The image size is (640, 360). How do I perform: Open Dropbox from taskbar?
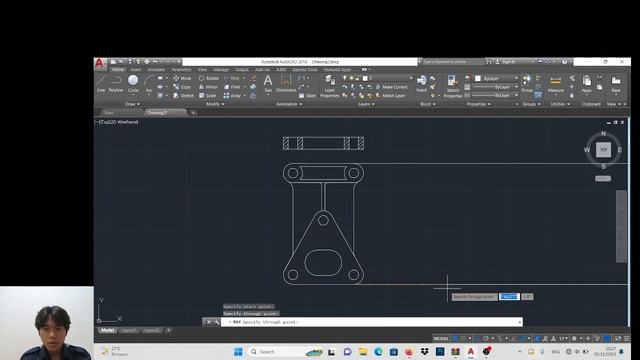tap(424, 351)
